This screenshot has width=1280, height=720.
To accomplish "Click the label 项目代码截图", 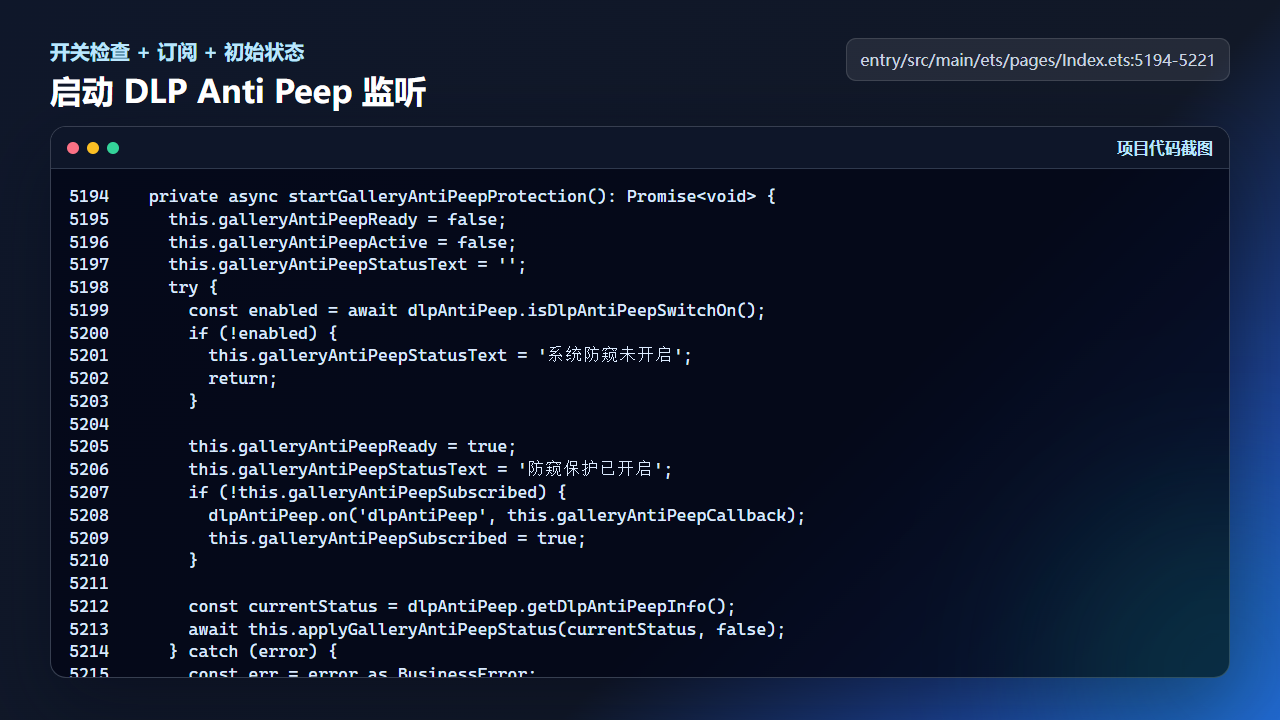I will tap(1165, 148).
